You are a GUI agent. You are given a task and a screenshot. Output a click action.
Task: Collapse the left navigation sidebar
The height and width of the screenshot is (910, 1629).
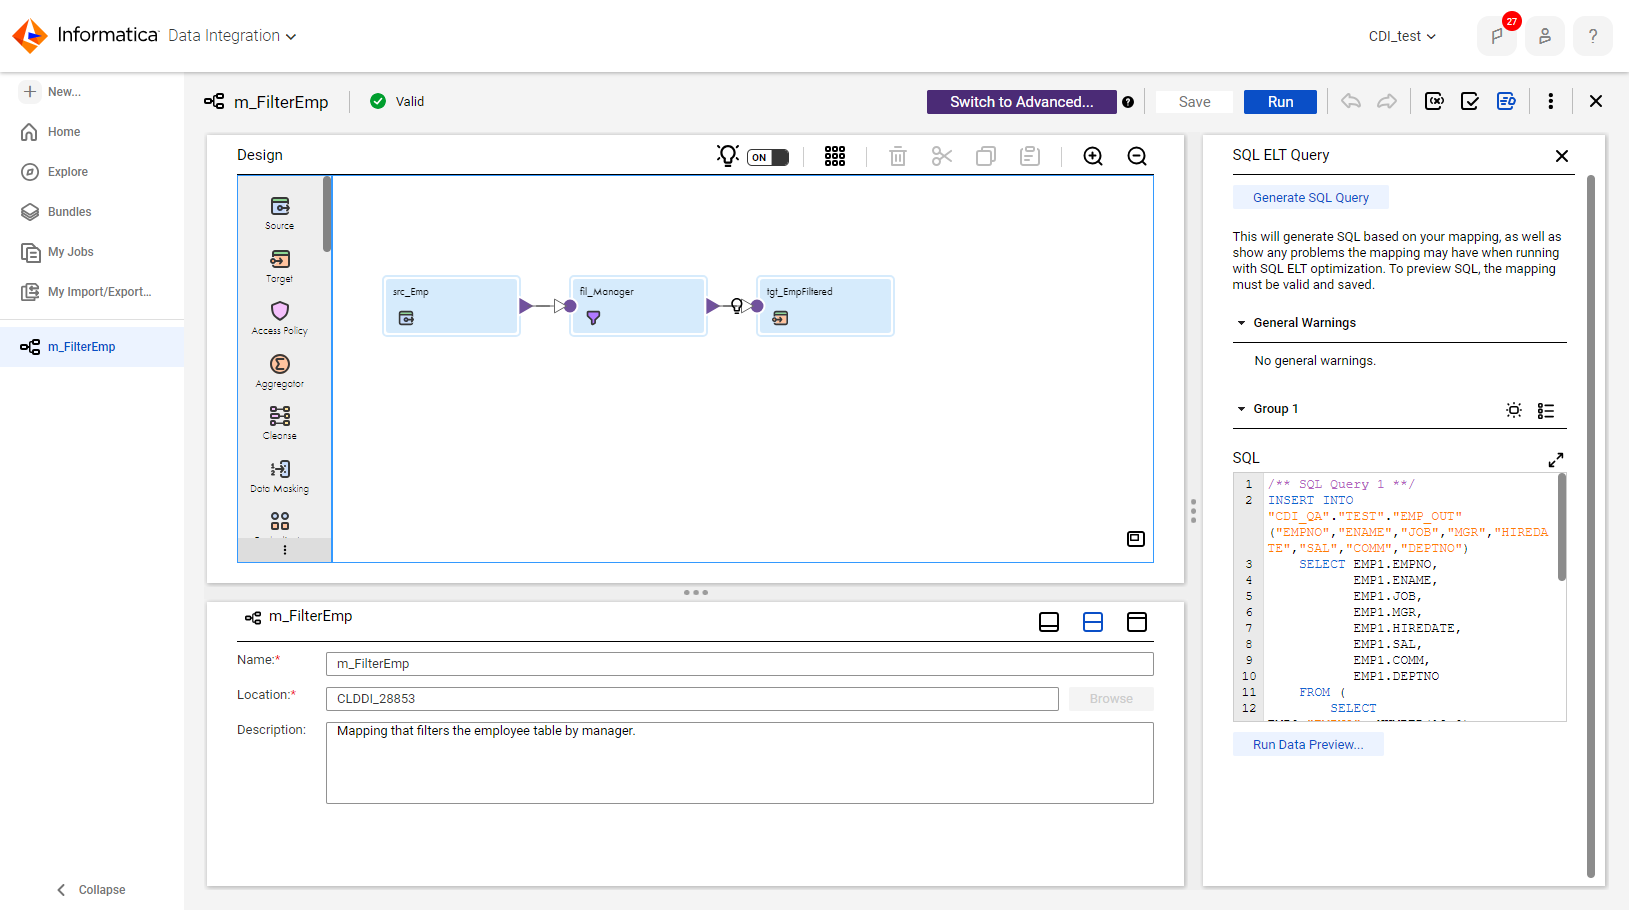click(91, 890)
